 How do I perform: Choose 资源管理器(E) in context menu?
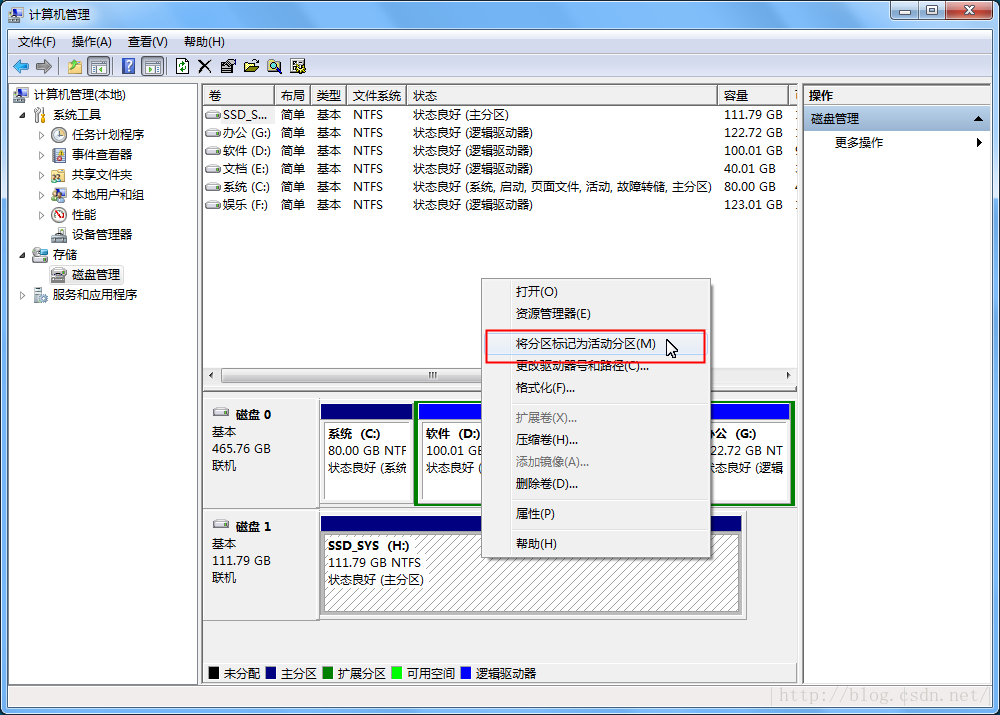(596, 314)
